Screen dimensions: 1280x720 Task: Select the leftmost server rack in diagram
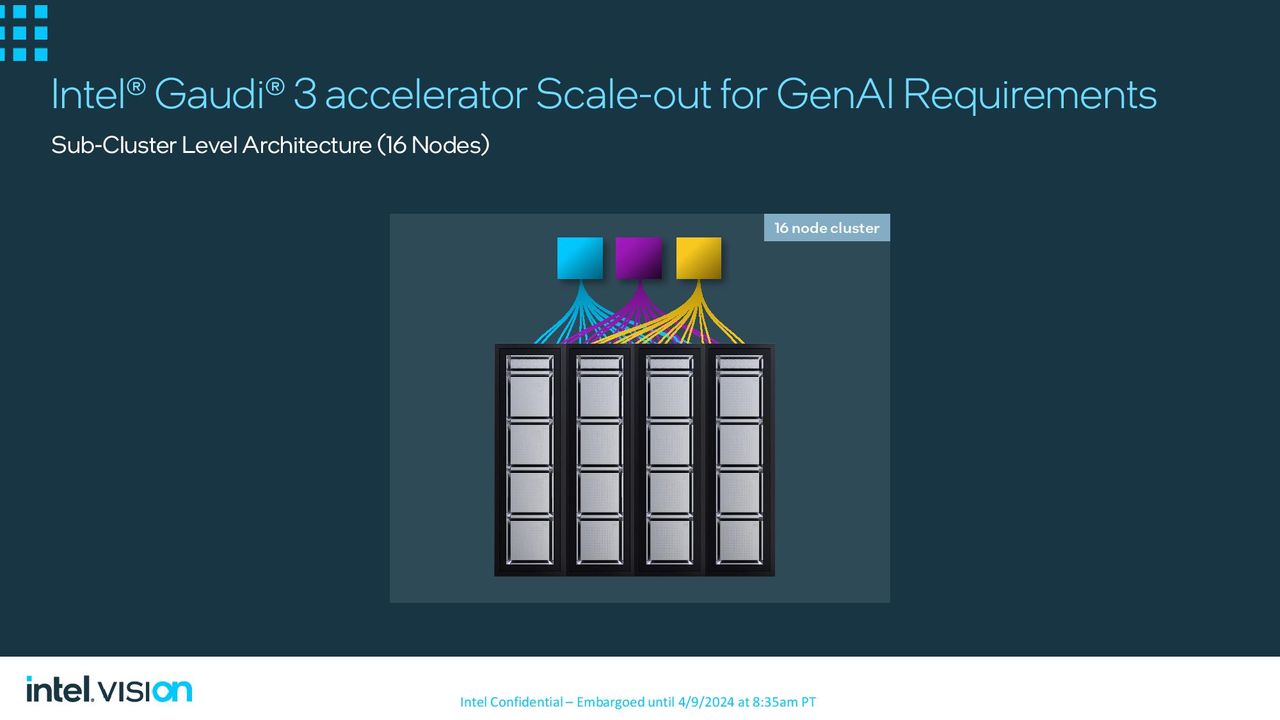point(530,460)
